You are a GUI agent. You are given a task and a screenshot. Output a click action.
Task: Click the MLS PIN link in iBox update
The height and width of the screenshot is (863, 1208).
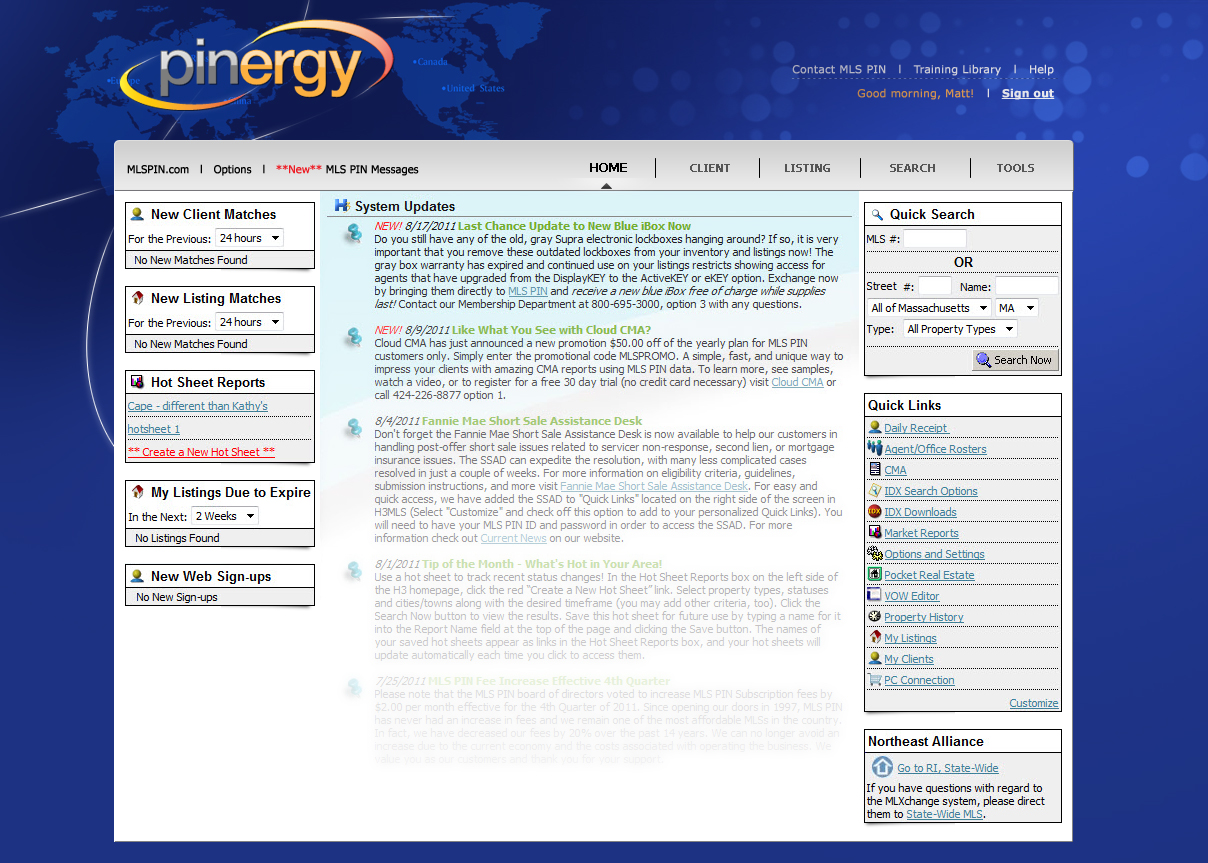[x=528, y=291]
